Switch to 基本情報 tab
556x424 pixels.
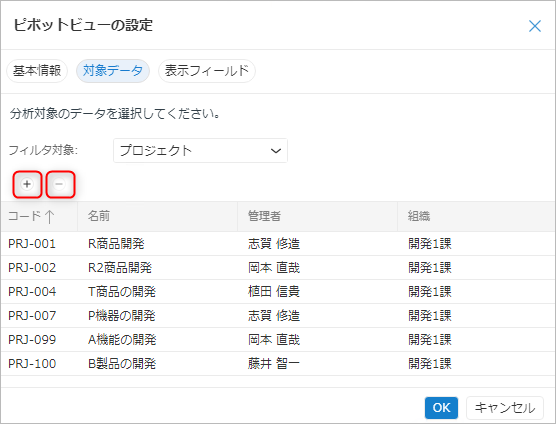click(x=37, y=71)
